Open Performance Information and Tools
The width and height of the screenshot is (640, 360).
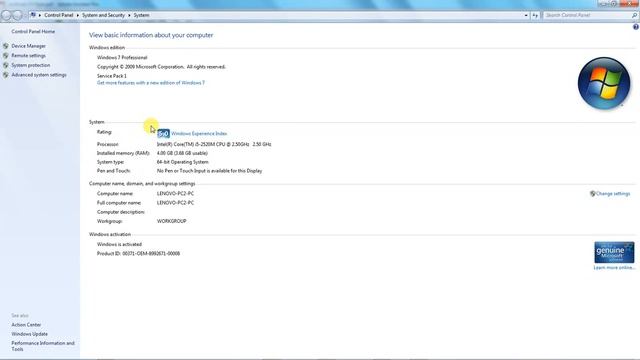pyautogui.click(x=43, y=346)
